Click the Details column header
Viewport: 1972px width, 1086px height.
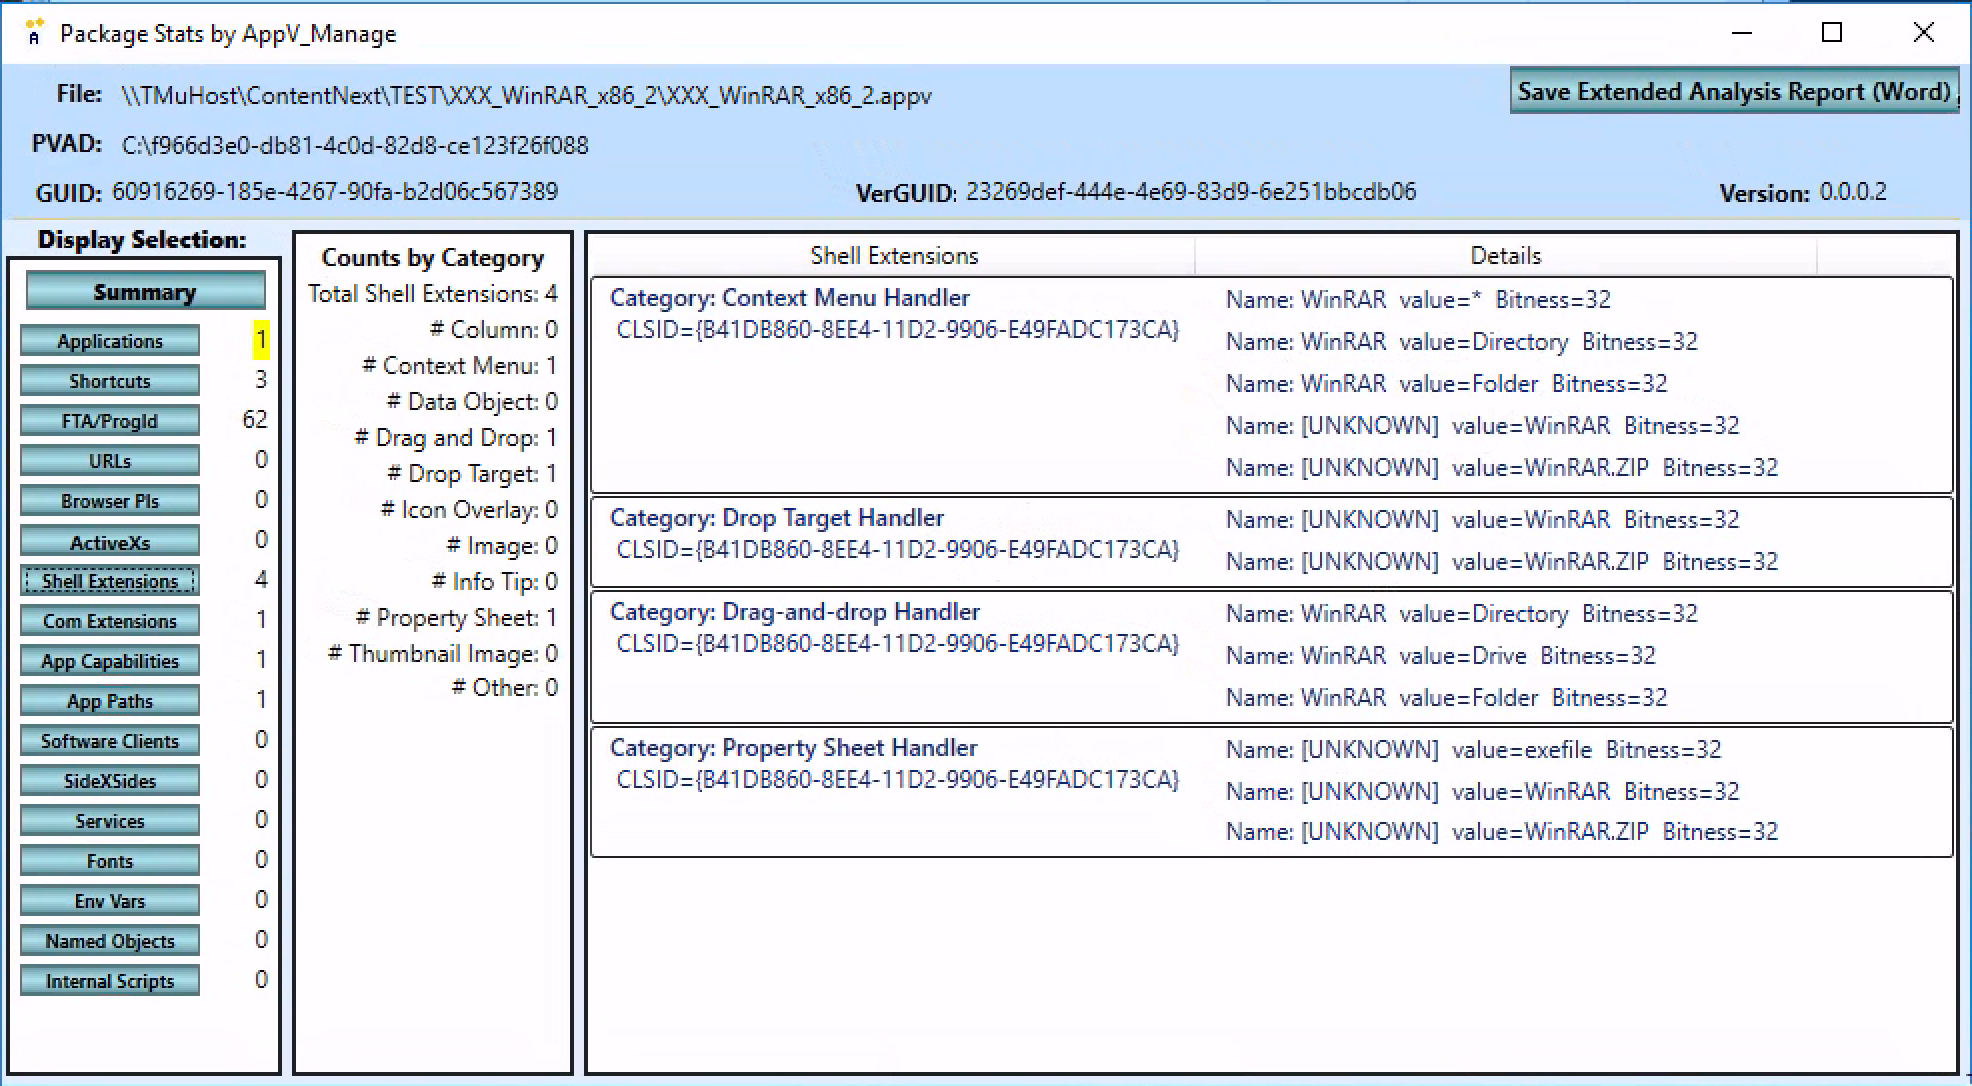coord(1505,256)
